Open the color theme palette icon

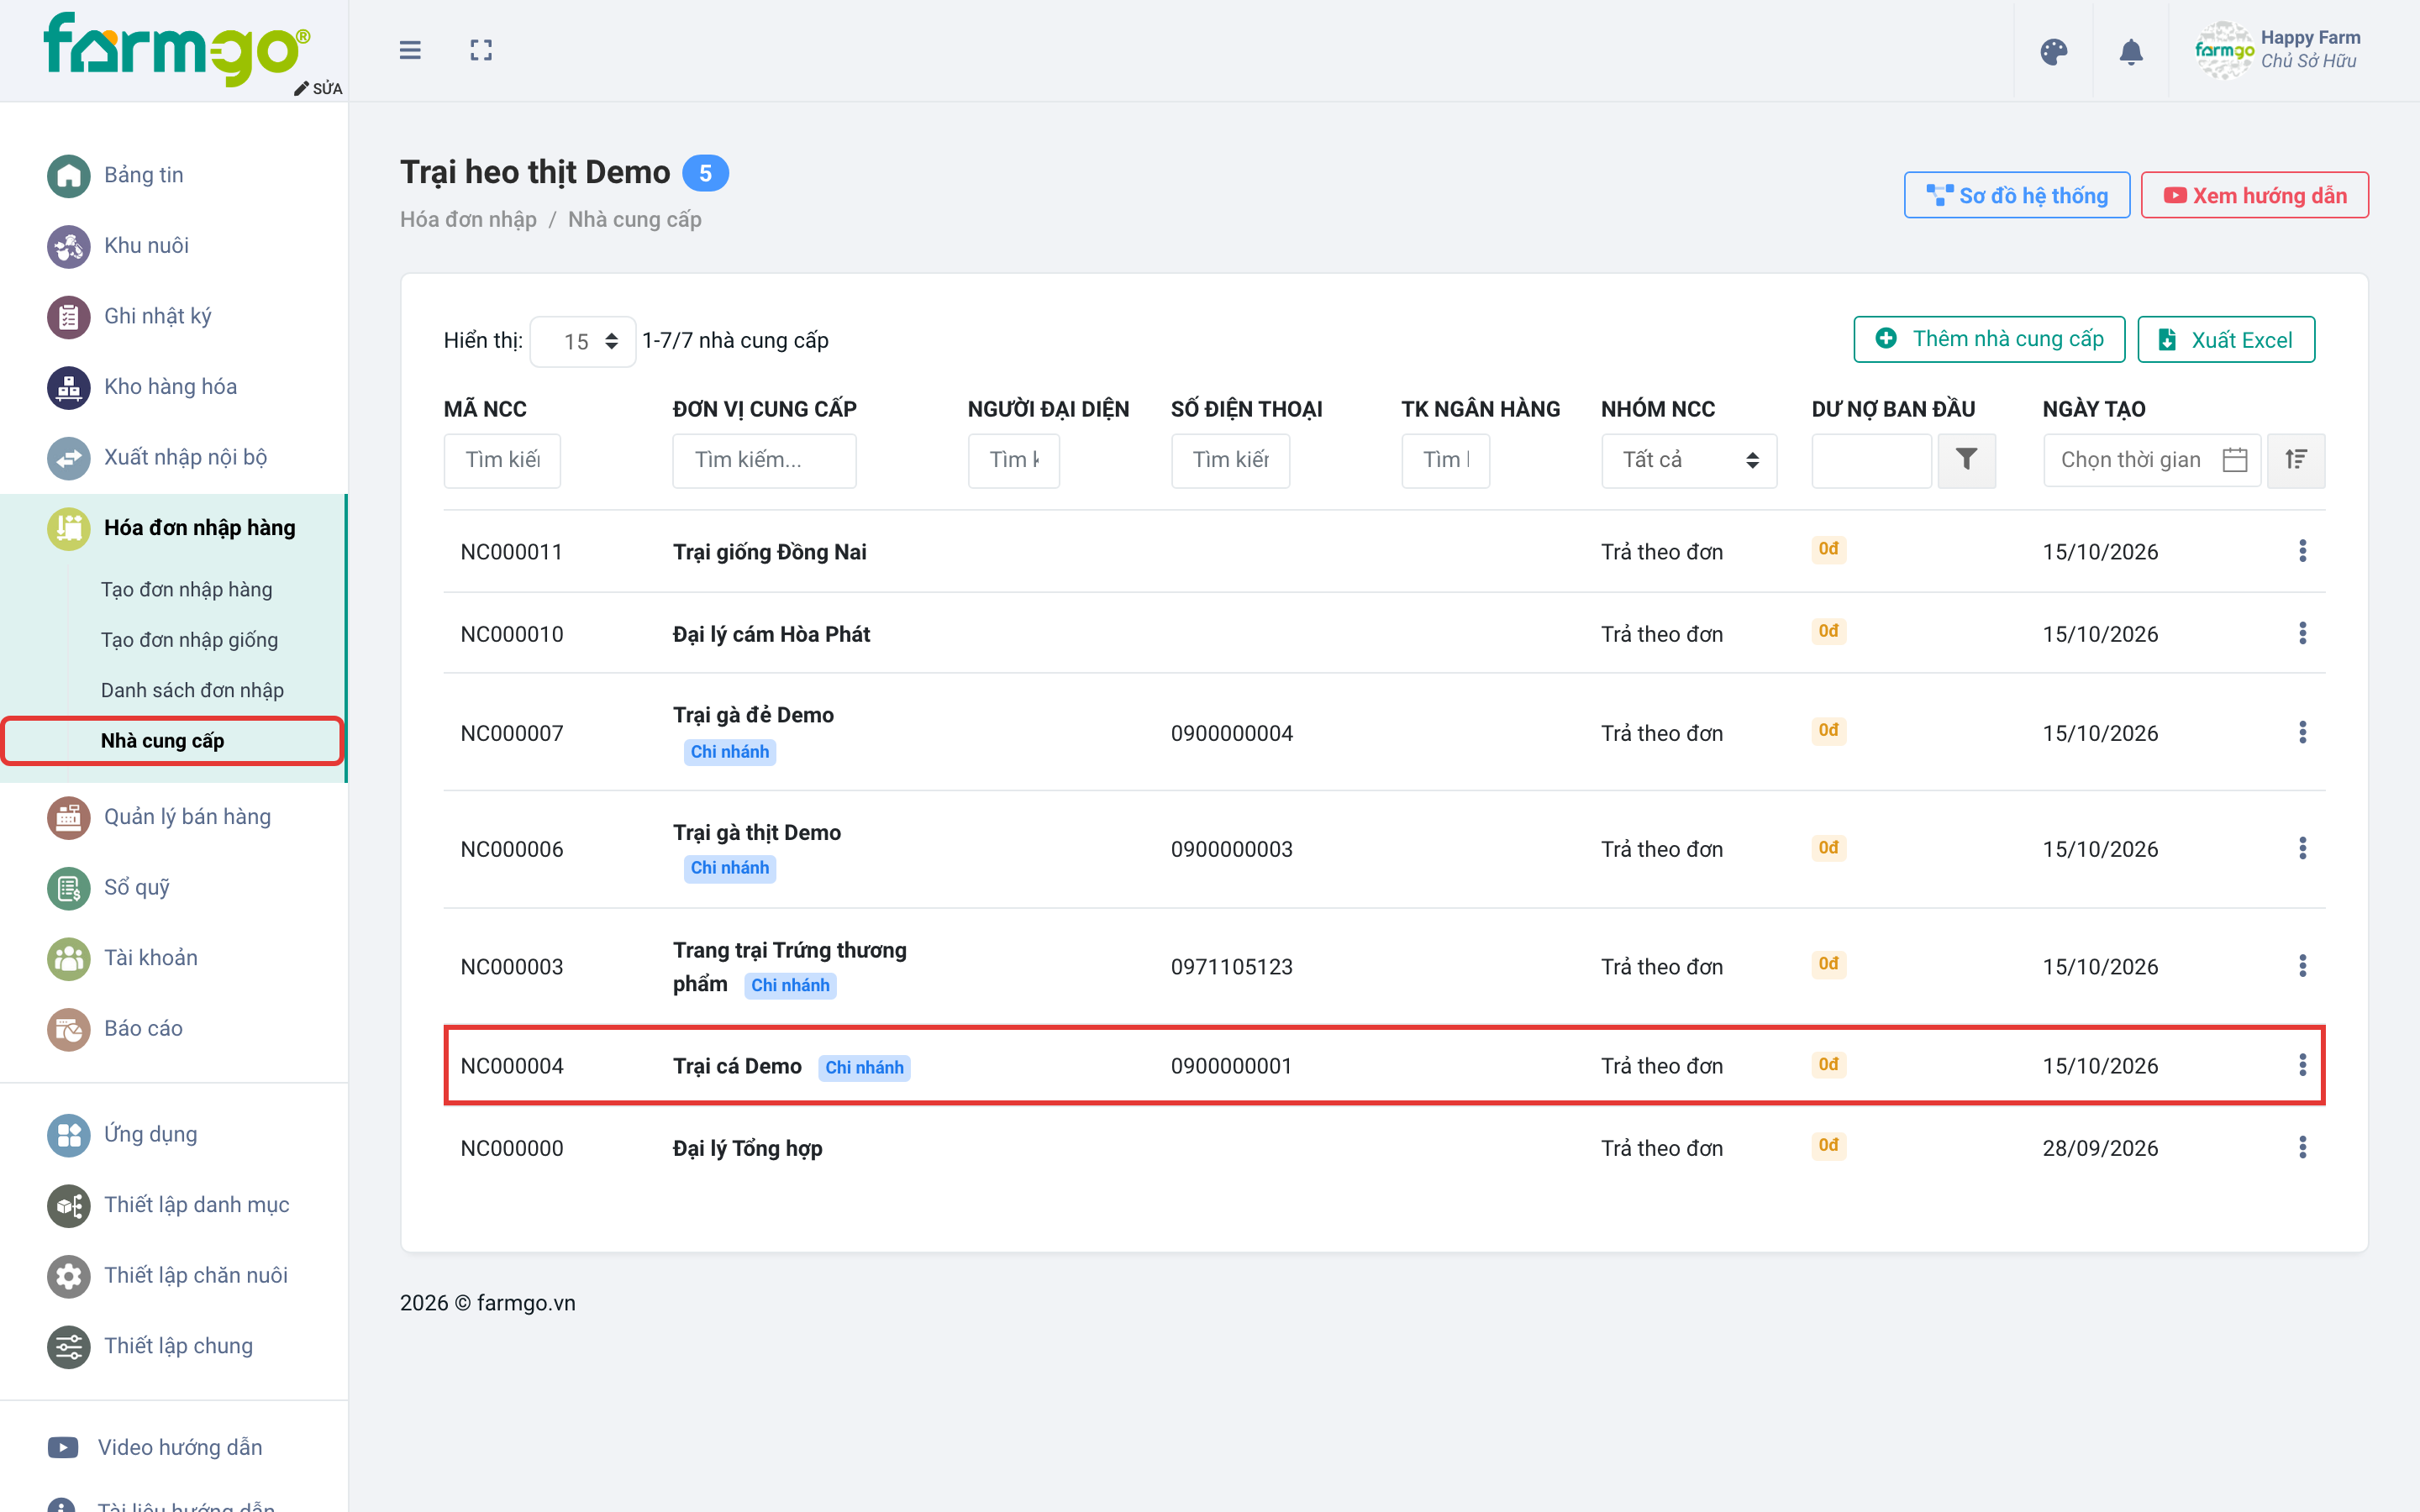pos(2053,51)
